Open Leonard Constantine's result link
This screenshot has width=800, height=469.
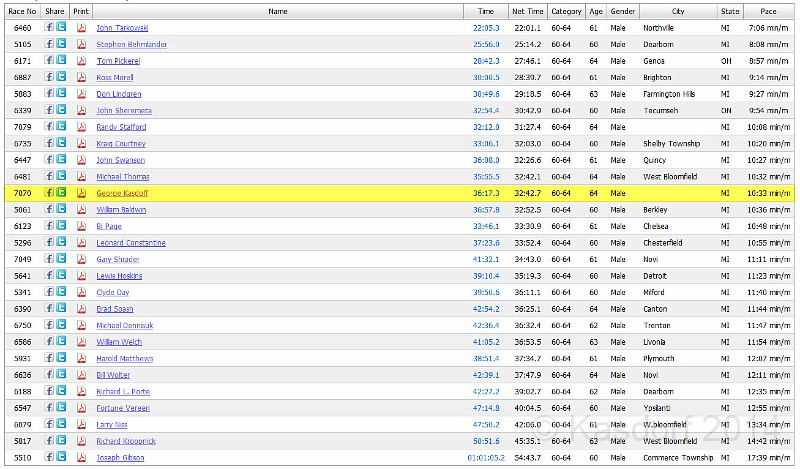(x=131, y=243)
